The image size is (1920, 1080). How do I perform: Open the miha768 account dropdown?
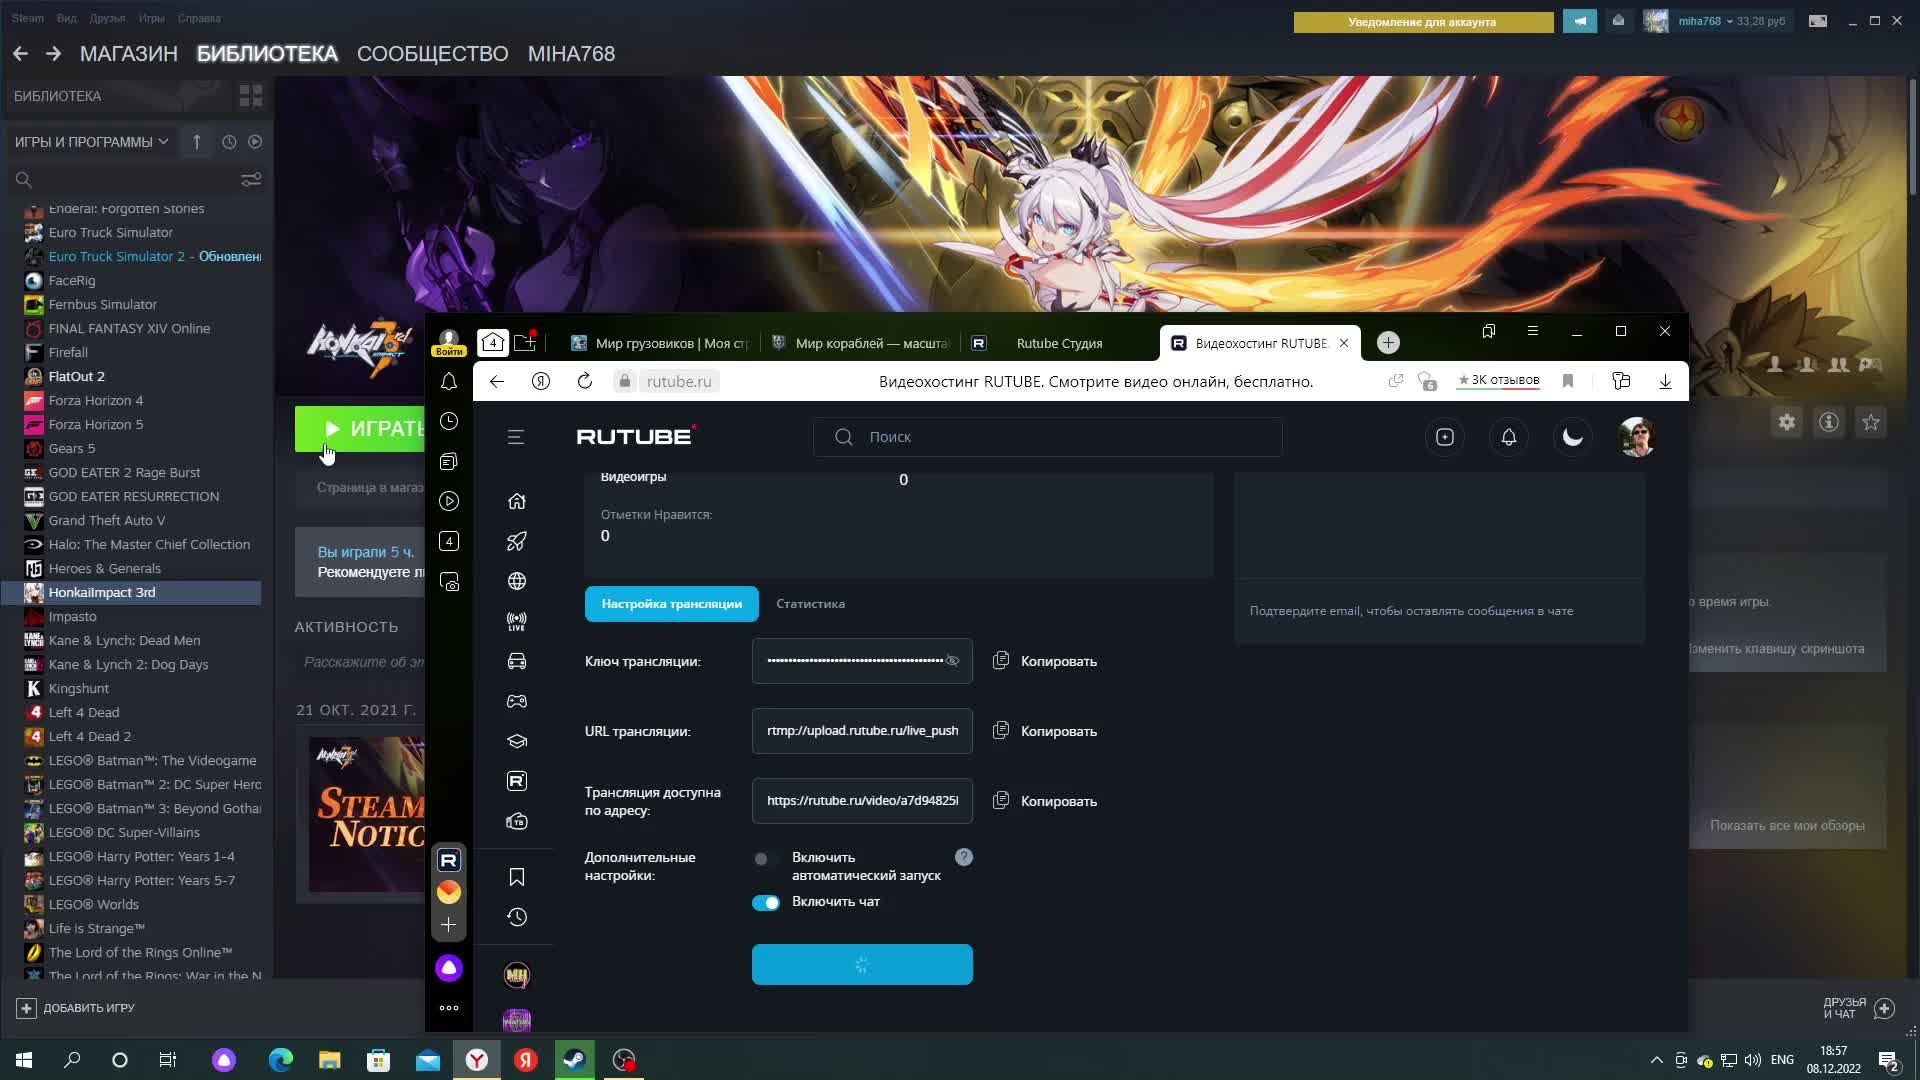pos(1704,21)
